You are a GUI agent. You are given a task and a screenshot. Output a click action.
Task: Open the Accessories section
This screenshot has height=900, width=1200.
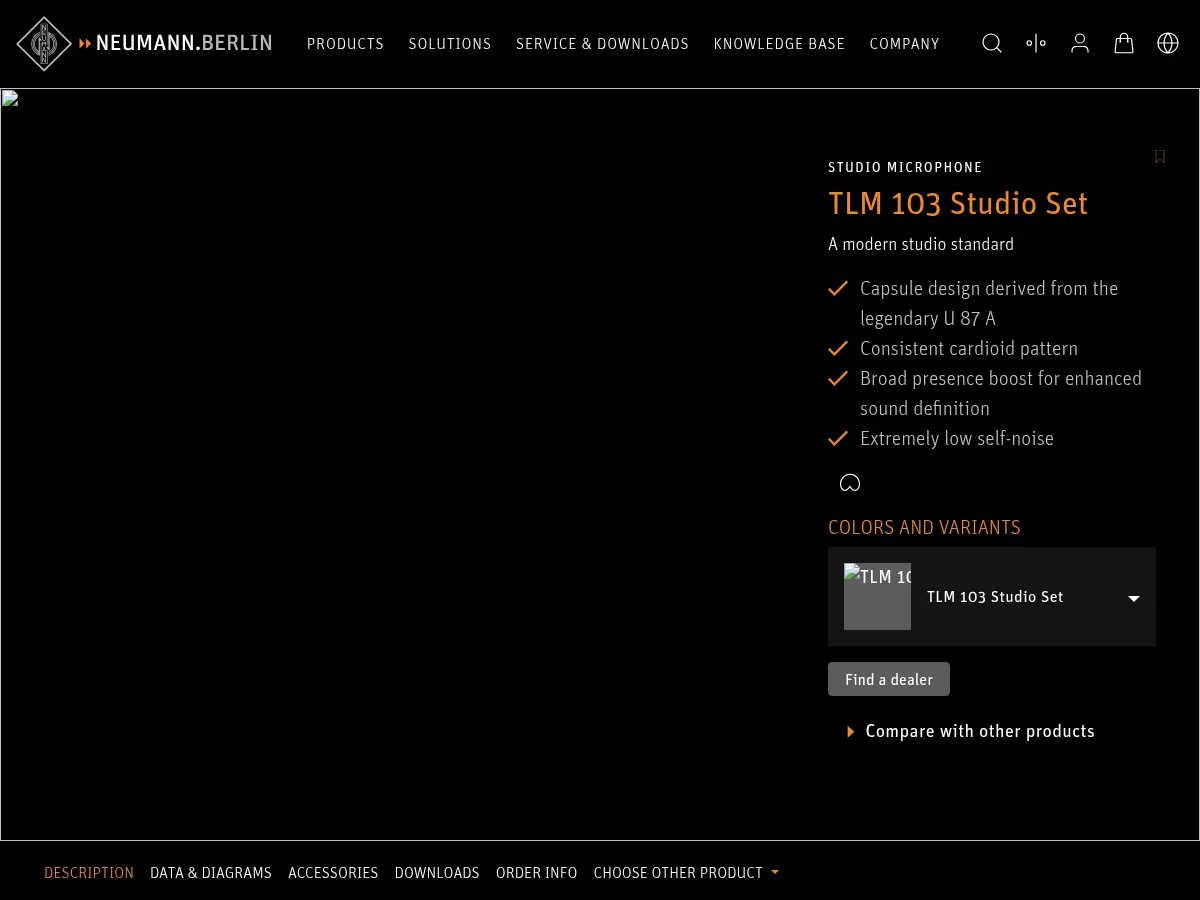pos(333,872)
